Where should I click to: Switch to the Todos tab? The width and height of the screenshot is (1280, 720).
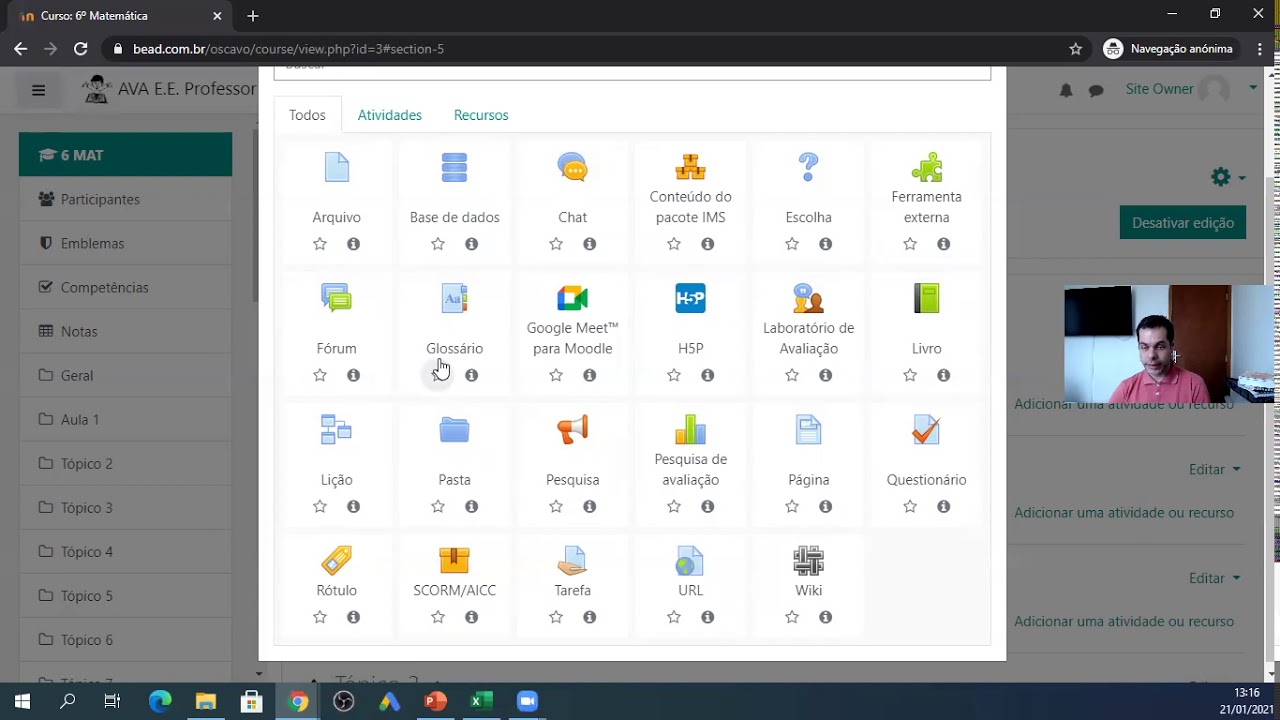[x=307, y=115]
